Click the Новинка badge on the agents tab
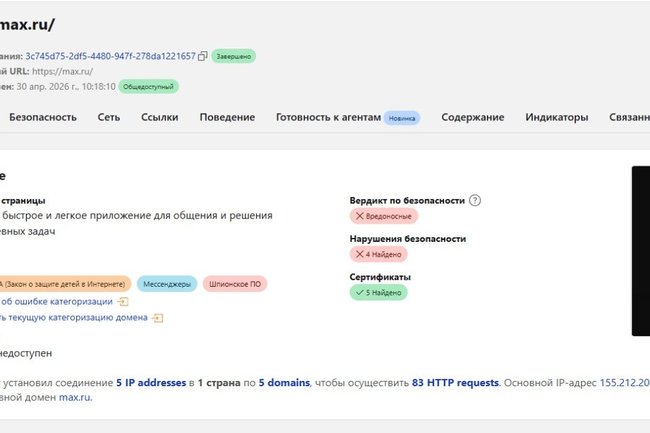Viewport: 650px width, 433px height. pyautogui.click(x=402, y=118)
